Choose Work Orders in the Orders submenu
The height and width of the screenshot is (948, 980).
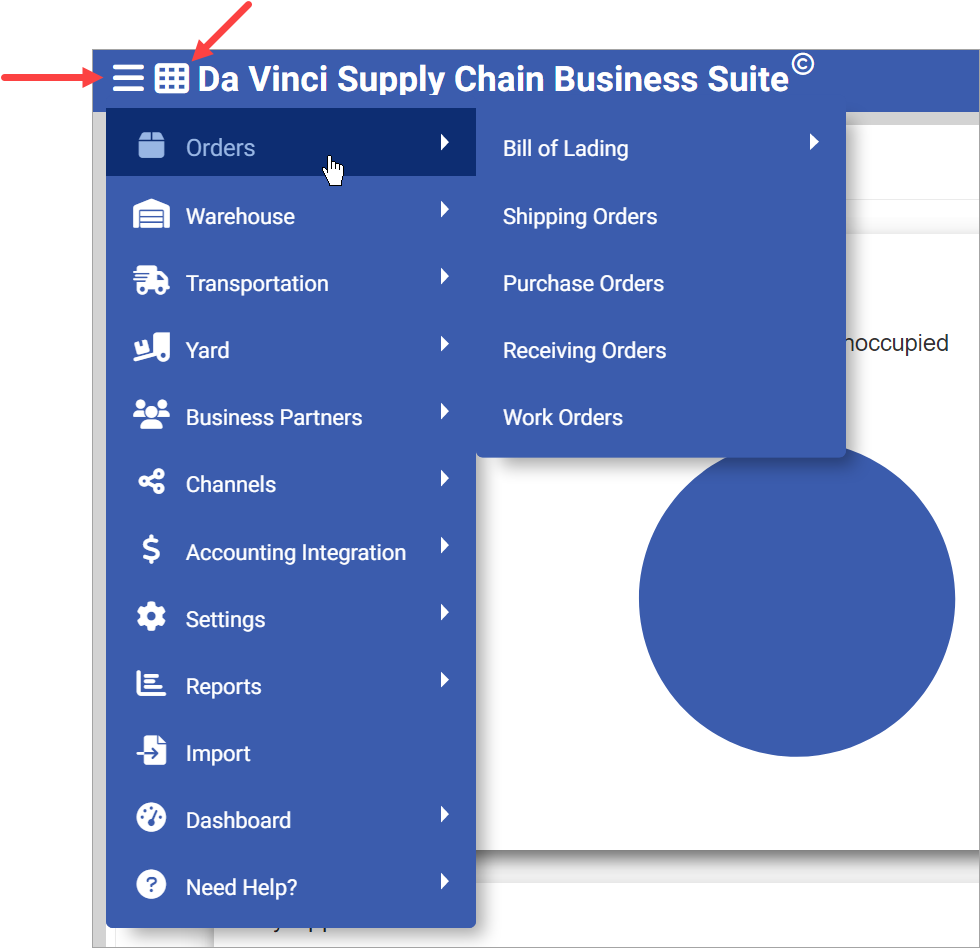pos(562,417)
